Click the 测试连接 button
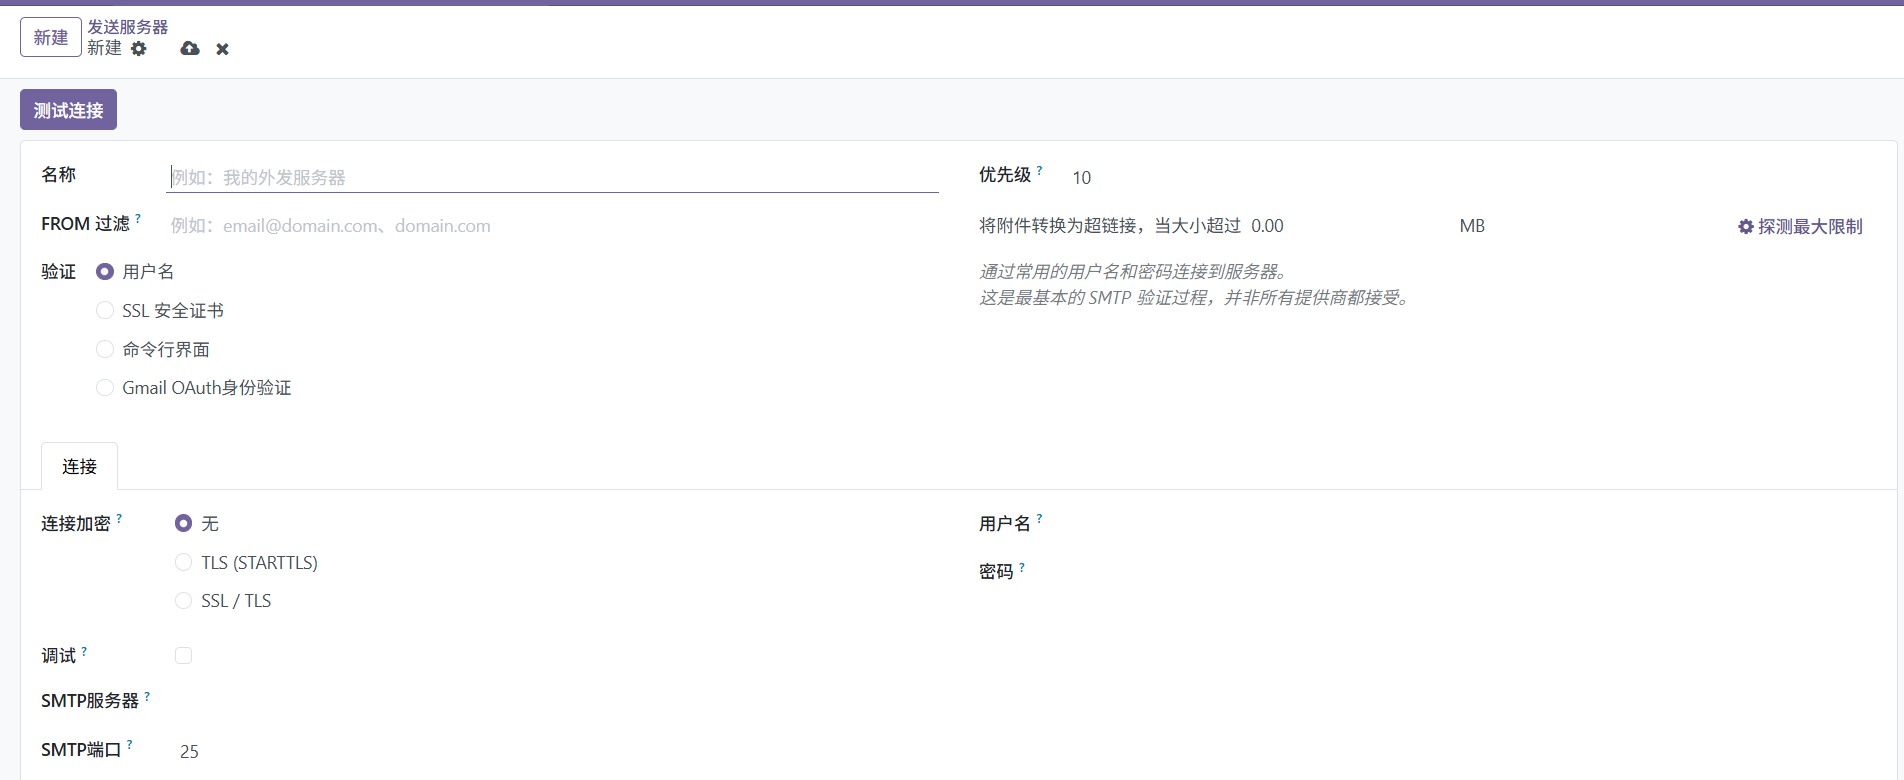 68,110
